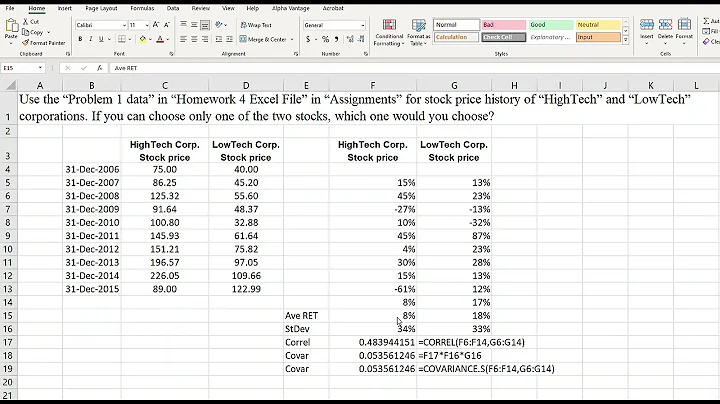Expand the cell styles gallery More arrow
Viewport: 720px width, 404px height.
tap(625, 40)
